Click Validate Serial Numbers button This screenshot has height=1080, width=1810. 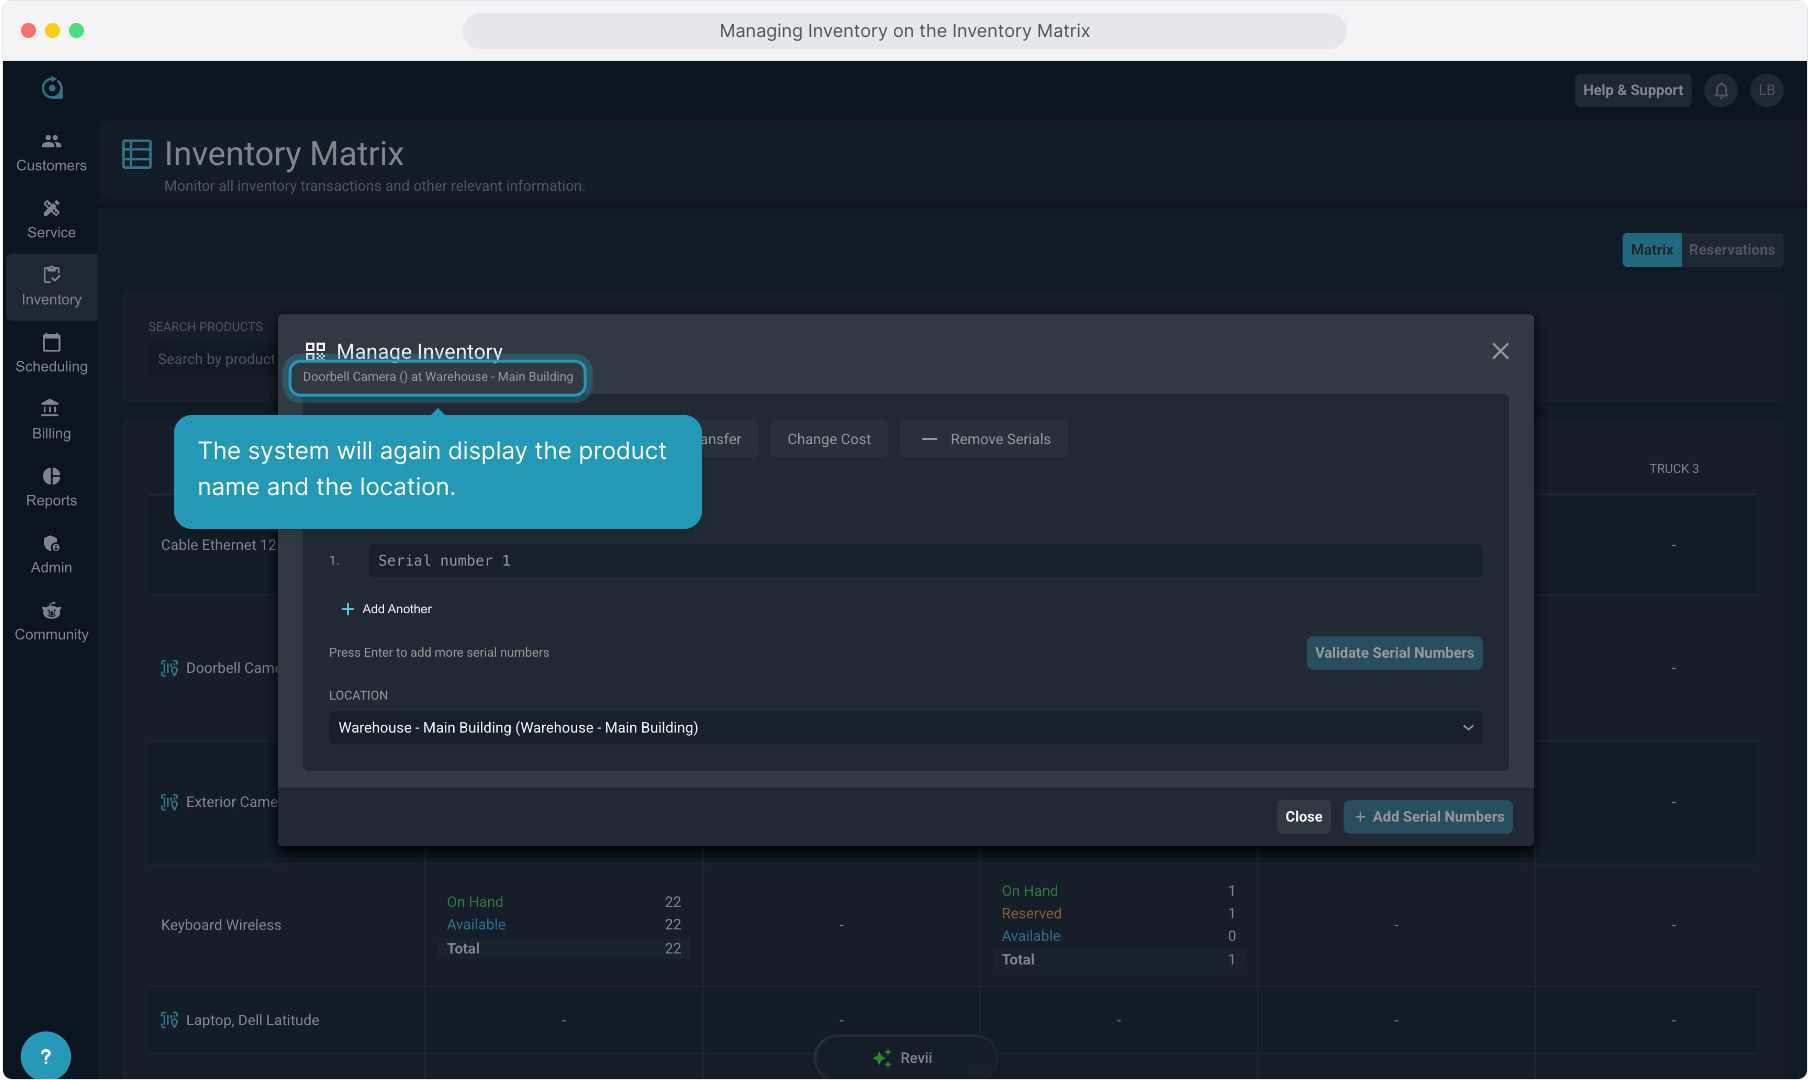pos(1394,653)
